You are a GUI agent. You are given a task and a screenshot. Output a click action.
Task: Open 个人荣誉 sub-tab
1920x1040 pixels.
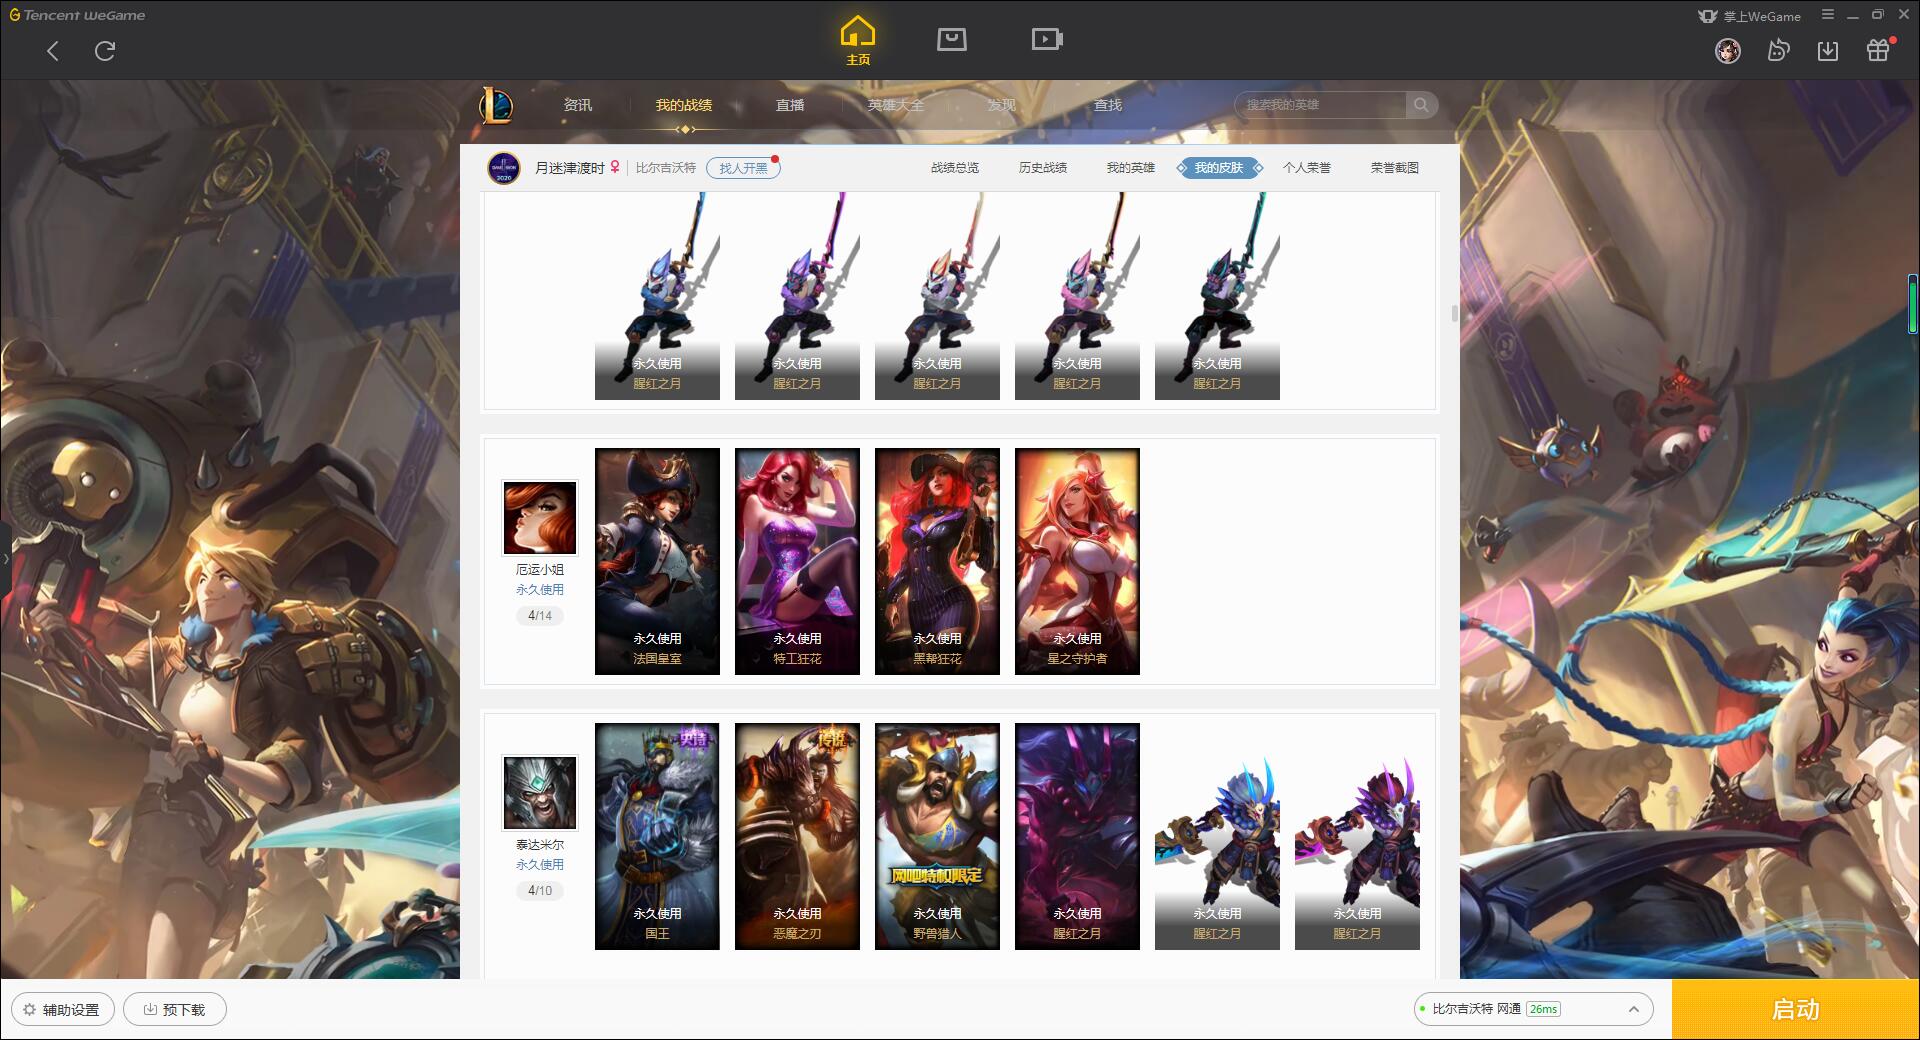click(x=1307, y=168)
